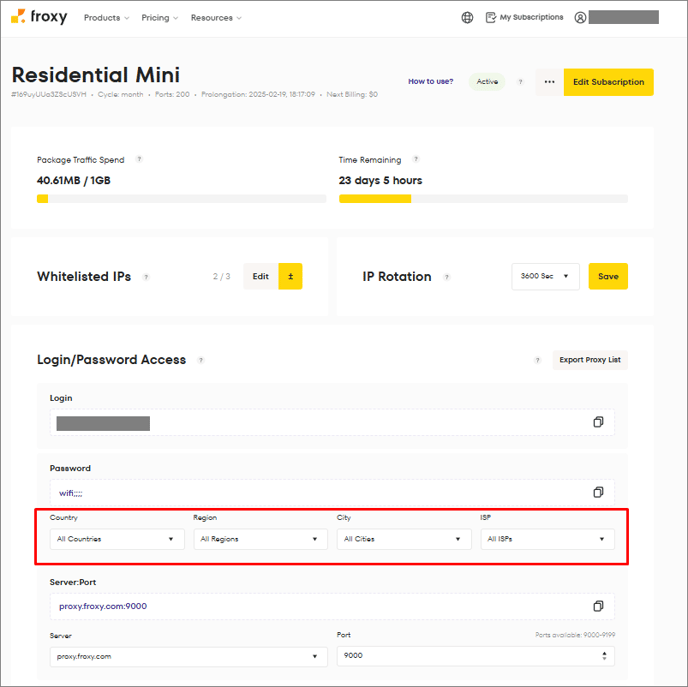Open the All Cities dropdown

404,539
